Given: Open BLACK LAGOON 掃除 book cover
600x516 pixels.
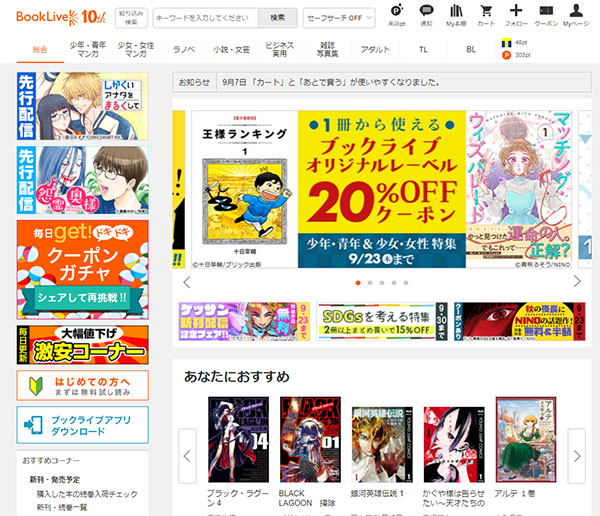Looking at the screenshot, I should (x=310, y=439).
